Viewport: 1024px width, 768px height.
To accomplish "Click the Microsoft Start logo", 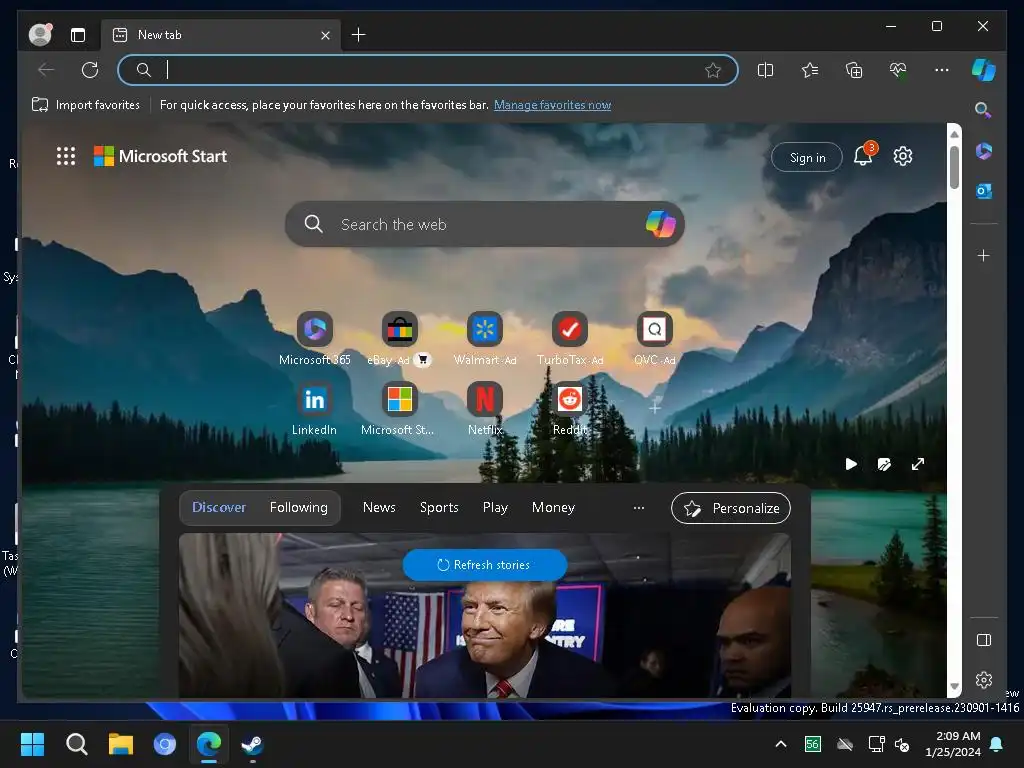I will (161, 156).
